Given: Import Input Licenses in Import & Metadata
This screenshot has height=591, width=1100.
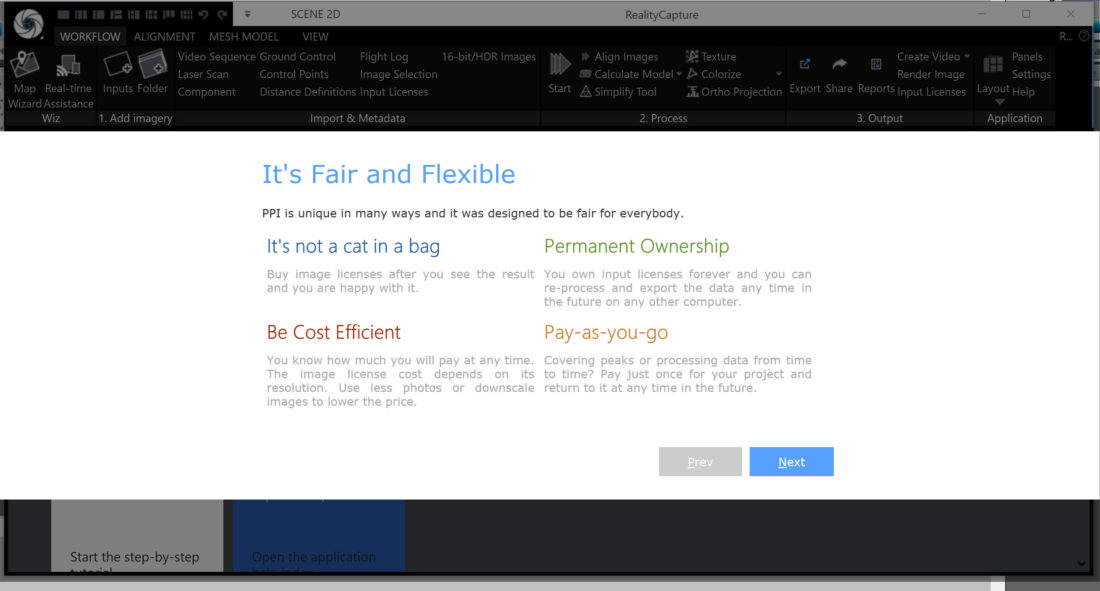Looking at the screenshot, I should [394, 92].
